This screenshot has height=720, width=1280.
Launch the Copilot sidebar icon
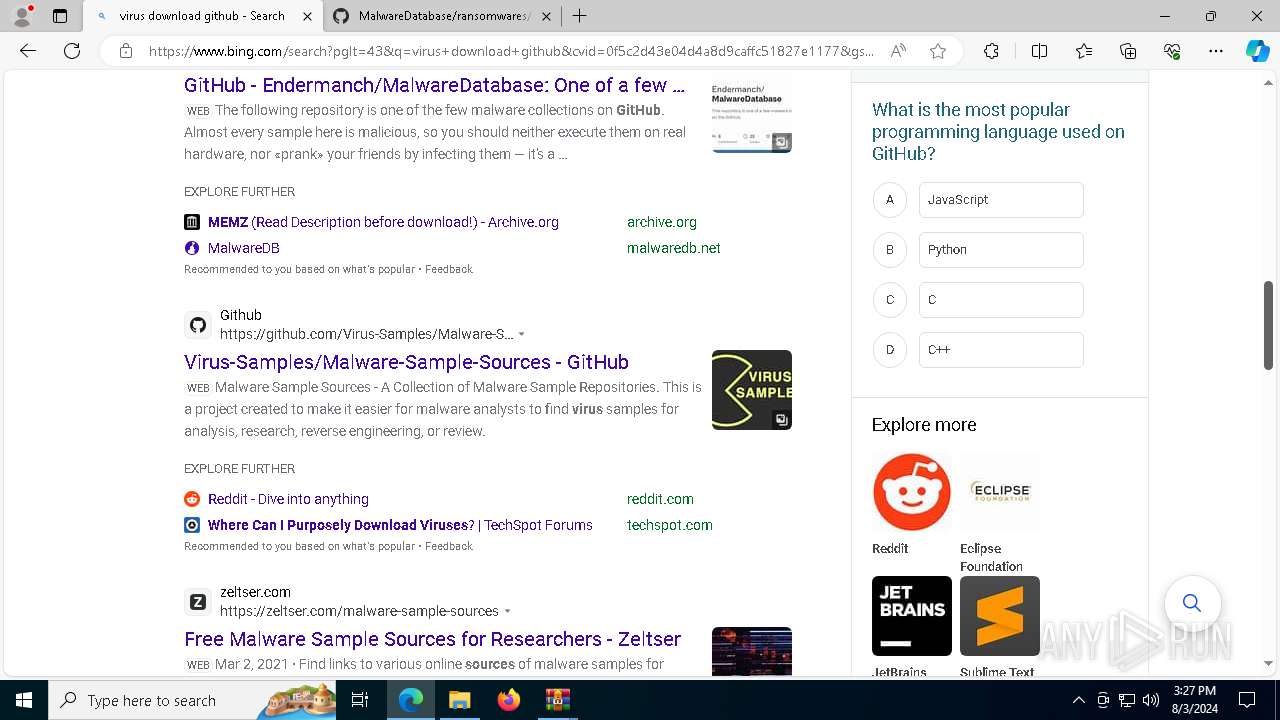coord(1257,51)
